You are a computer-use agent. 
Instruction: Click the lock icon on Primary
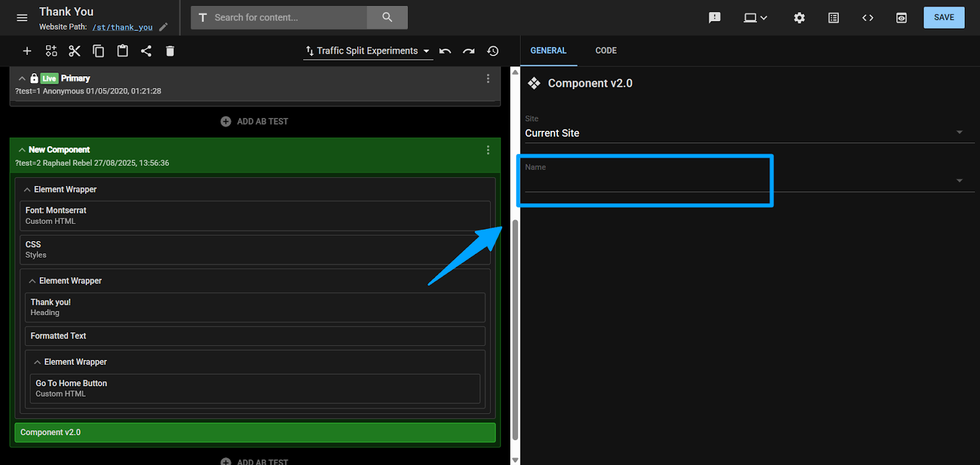pyautogui.click(x=34, y=79)
